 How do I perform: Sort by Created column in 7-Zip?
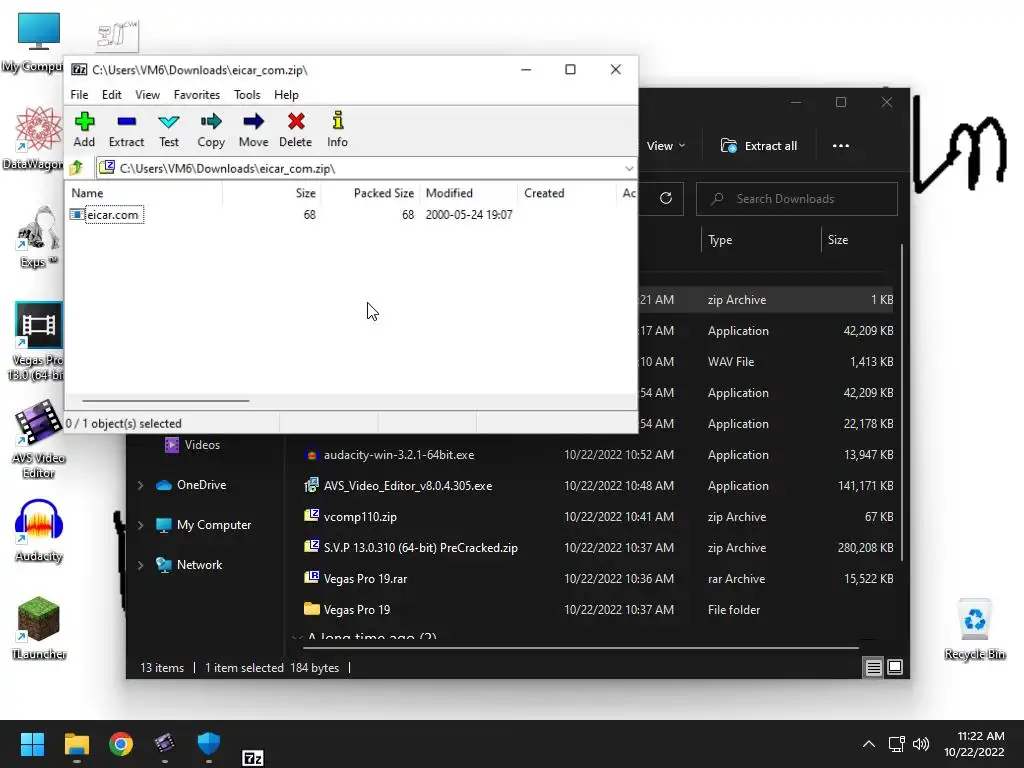click(567, 193)
